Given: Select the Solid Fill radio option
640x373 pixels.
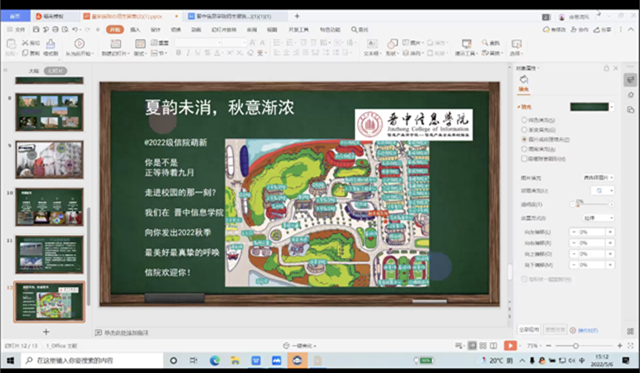Looking at the screenshot, I should click(524, 120).
